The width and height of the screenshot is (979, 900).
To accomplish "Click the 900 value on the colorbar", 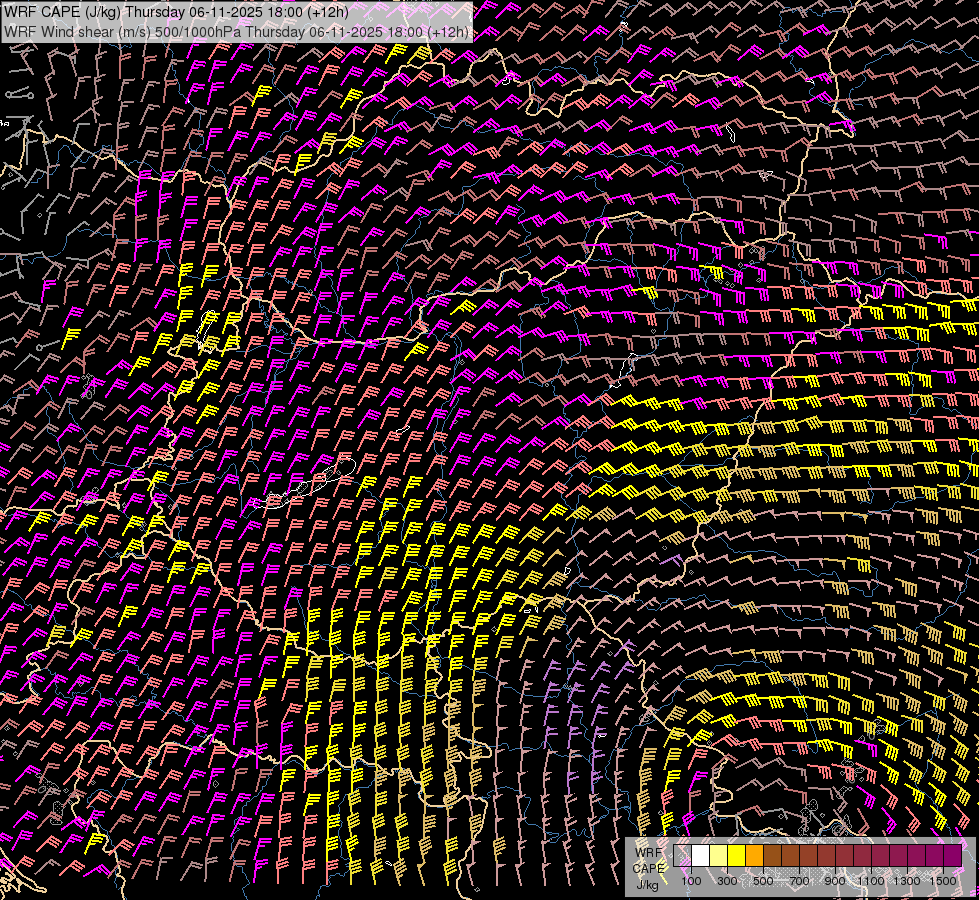I will tap(835, 881).
